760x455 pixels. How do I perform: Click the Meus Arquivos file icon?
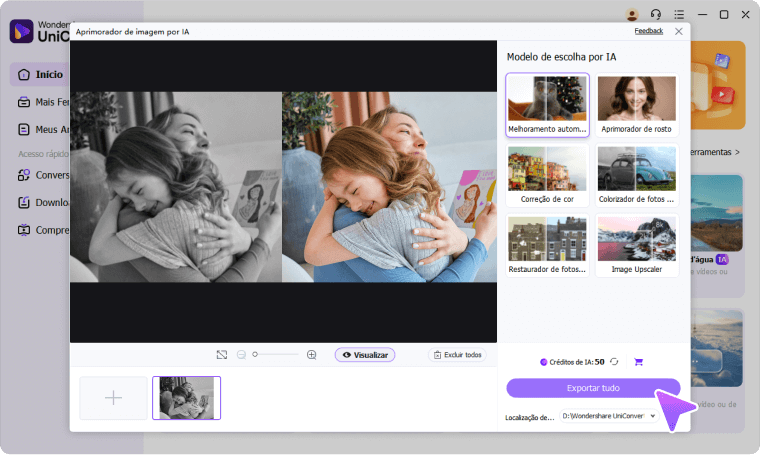point(24,129)
